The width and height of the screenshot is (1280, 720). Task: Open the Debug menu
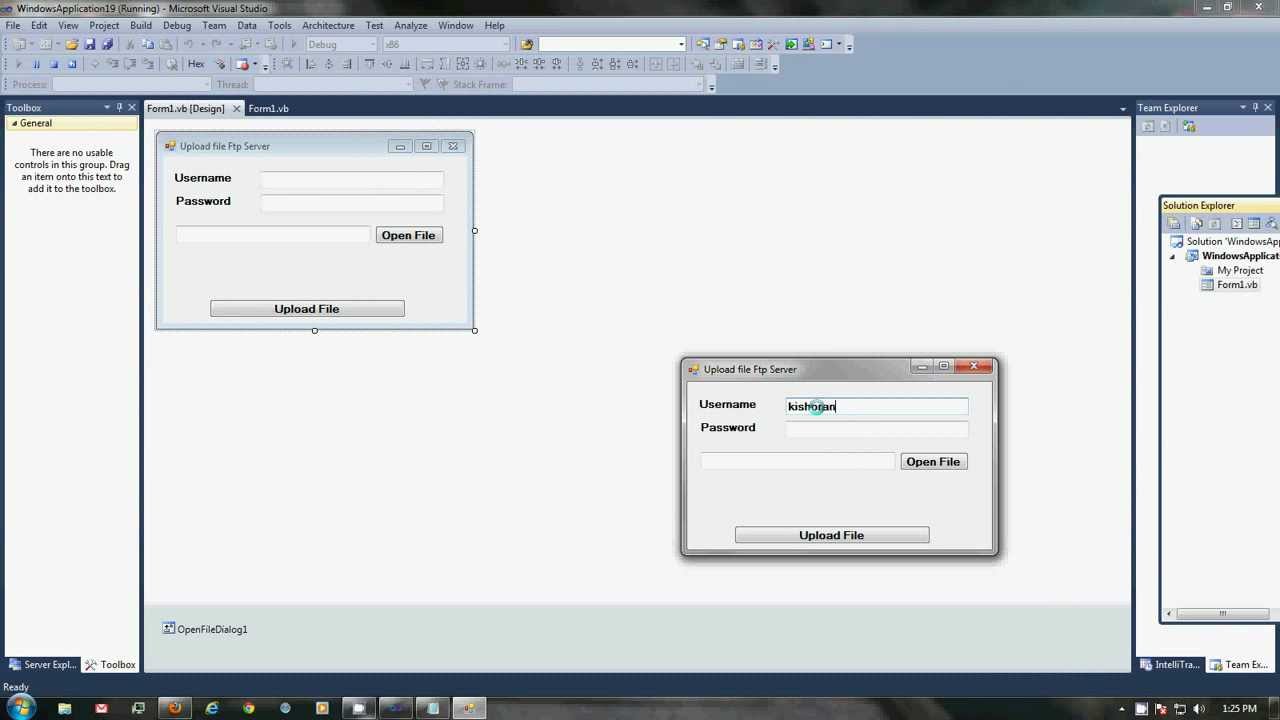pyautogui.click(x=177, y=25)
